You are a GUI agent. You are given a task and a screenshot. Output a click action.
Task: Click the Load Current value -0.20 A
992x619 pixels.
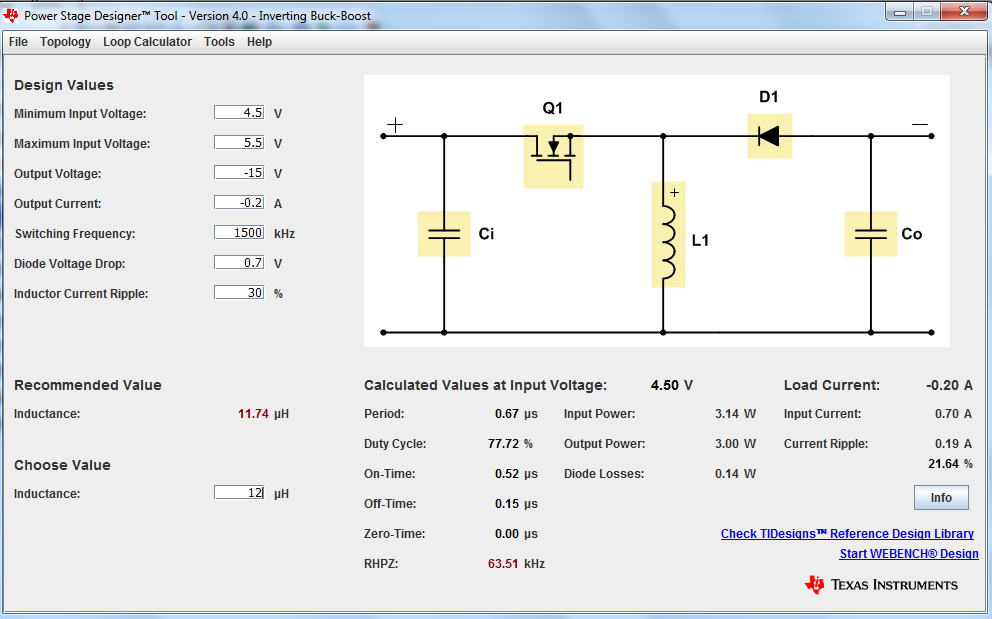point(949,385)
